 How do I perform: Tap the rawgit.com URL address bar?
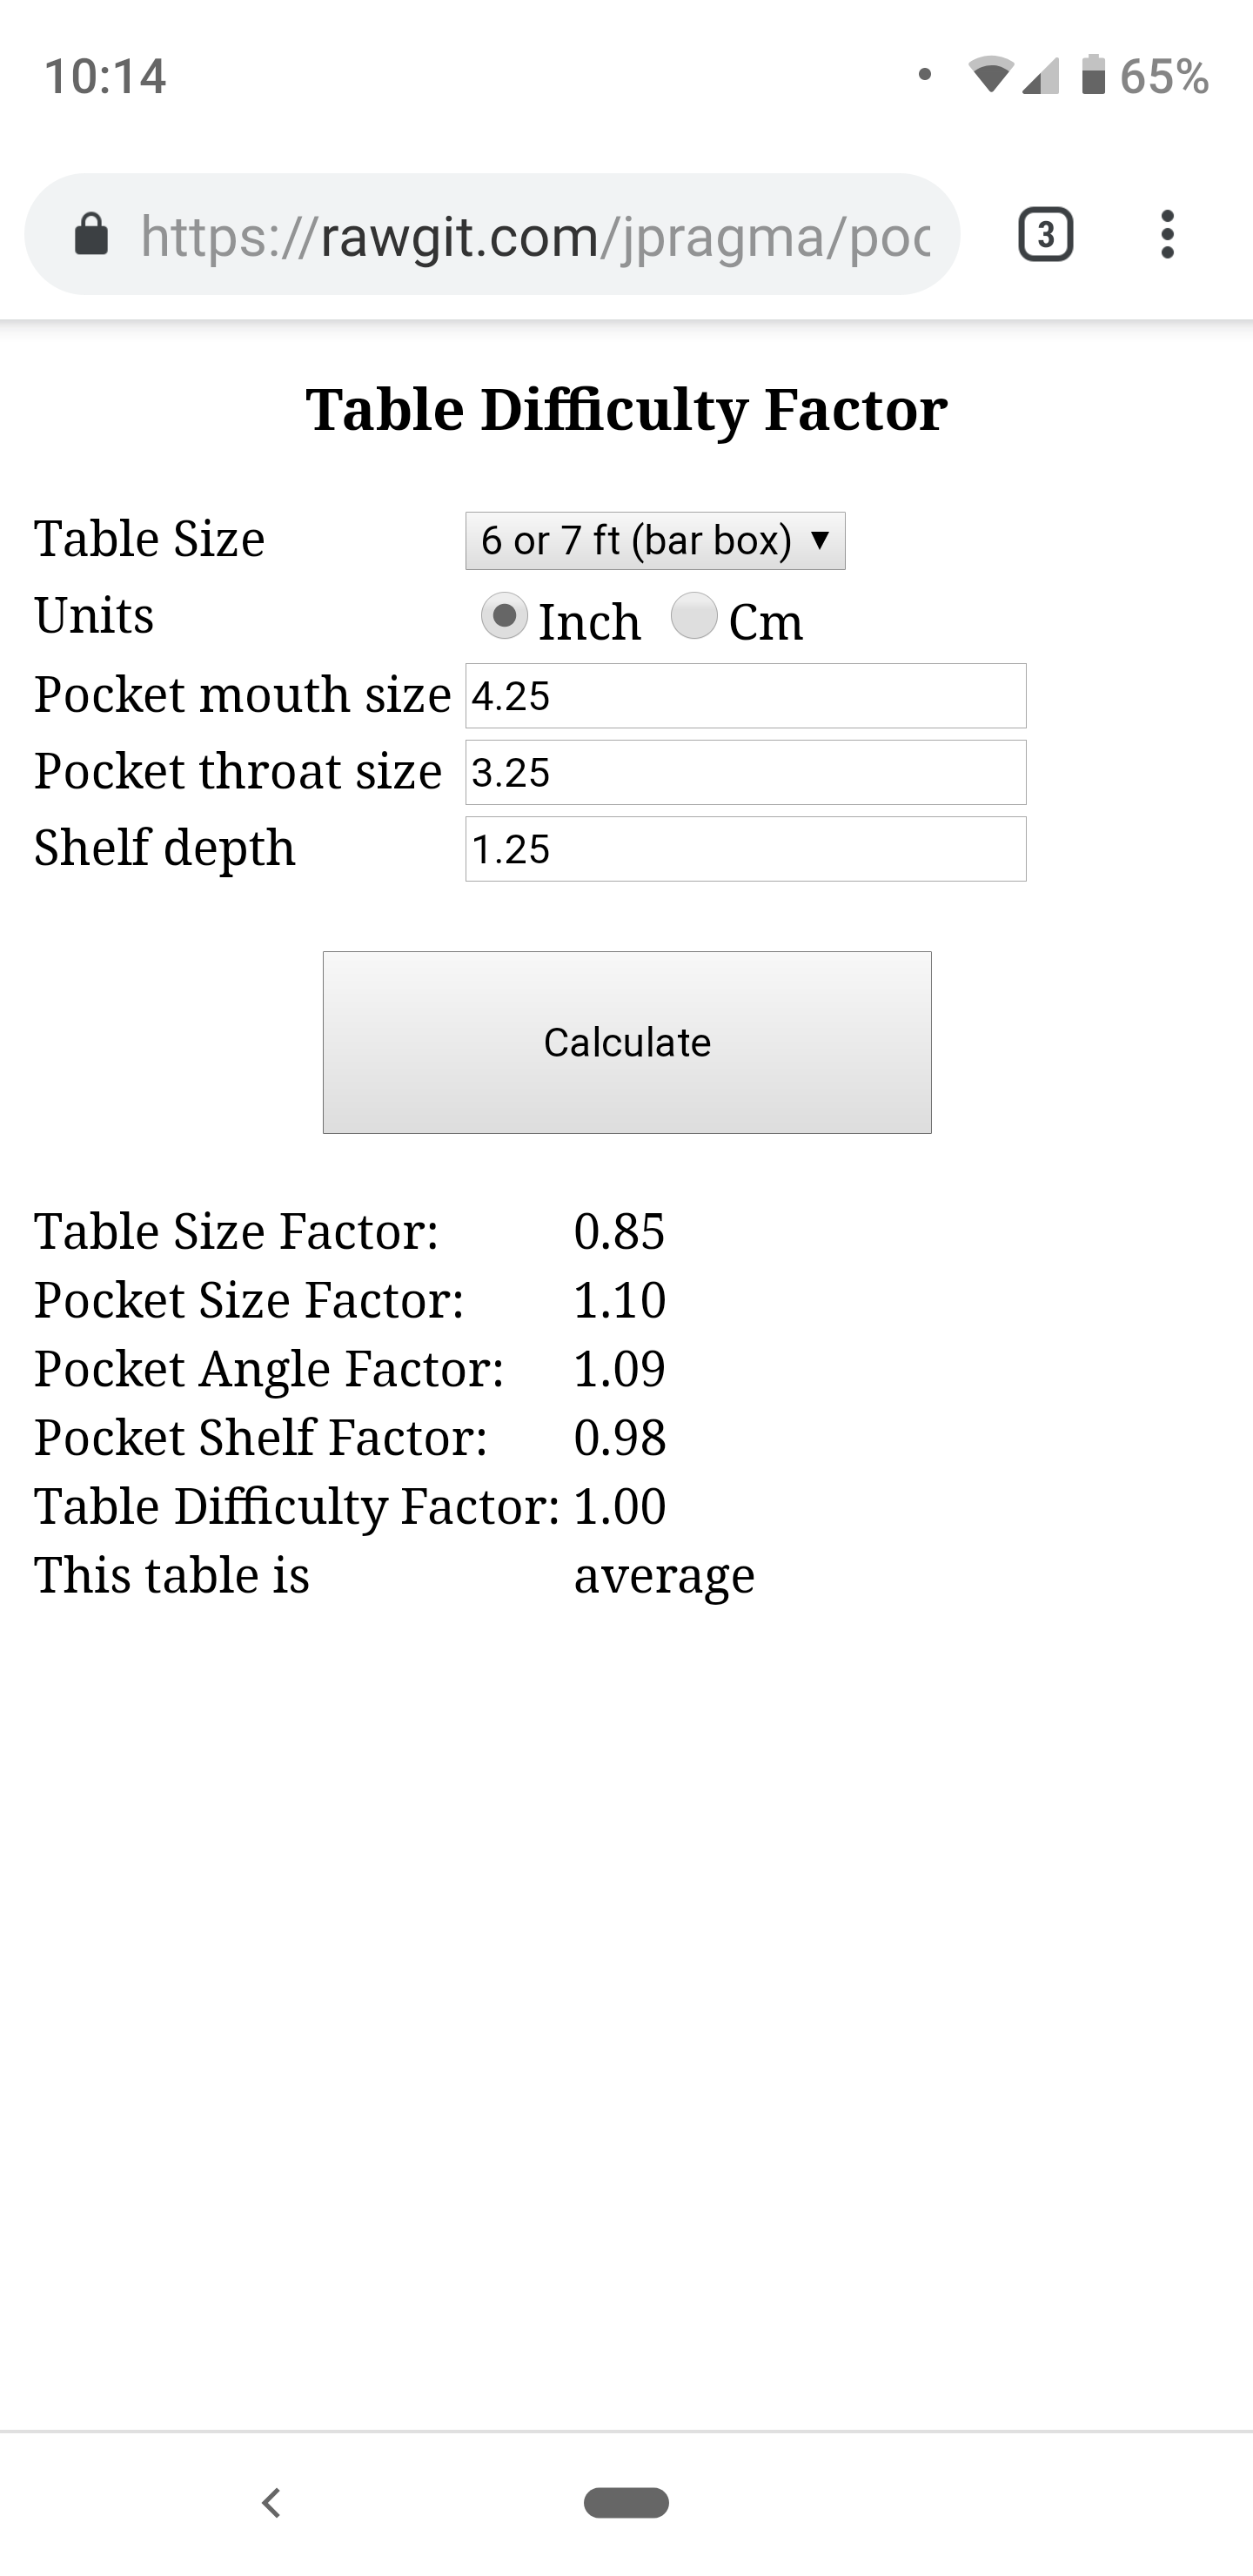click(535, 235)
